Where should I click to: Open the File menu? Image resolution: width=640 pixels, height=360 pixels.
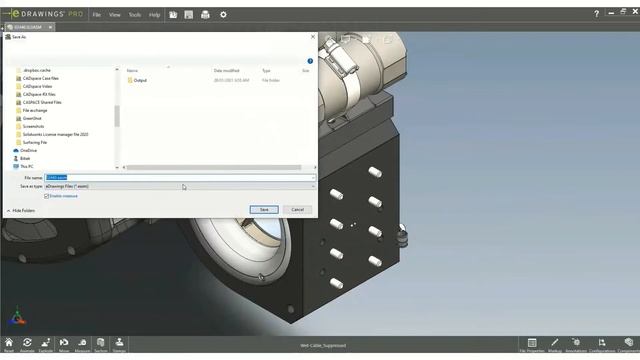tap(97, 15)
